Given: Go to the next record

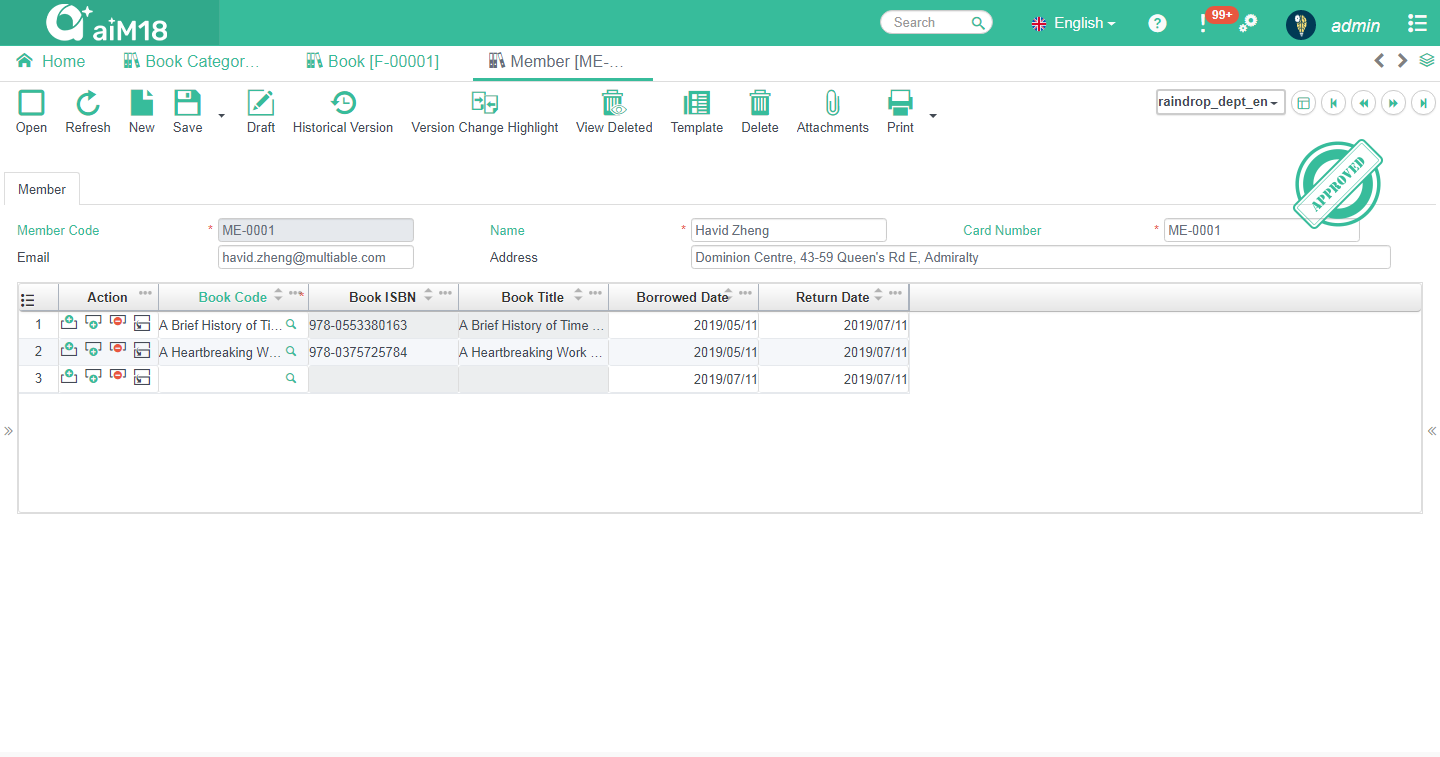Looking at the screenshot, I should click(x=1393, y=103).
